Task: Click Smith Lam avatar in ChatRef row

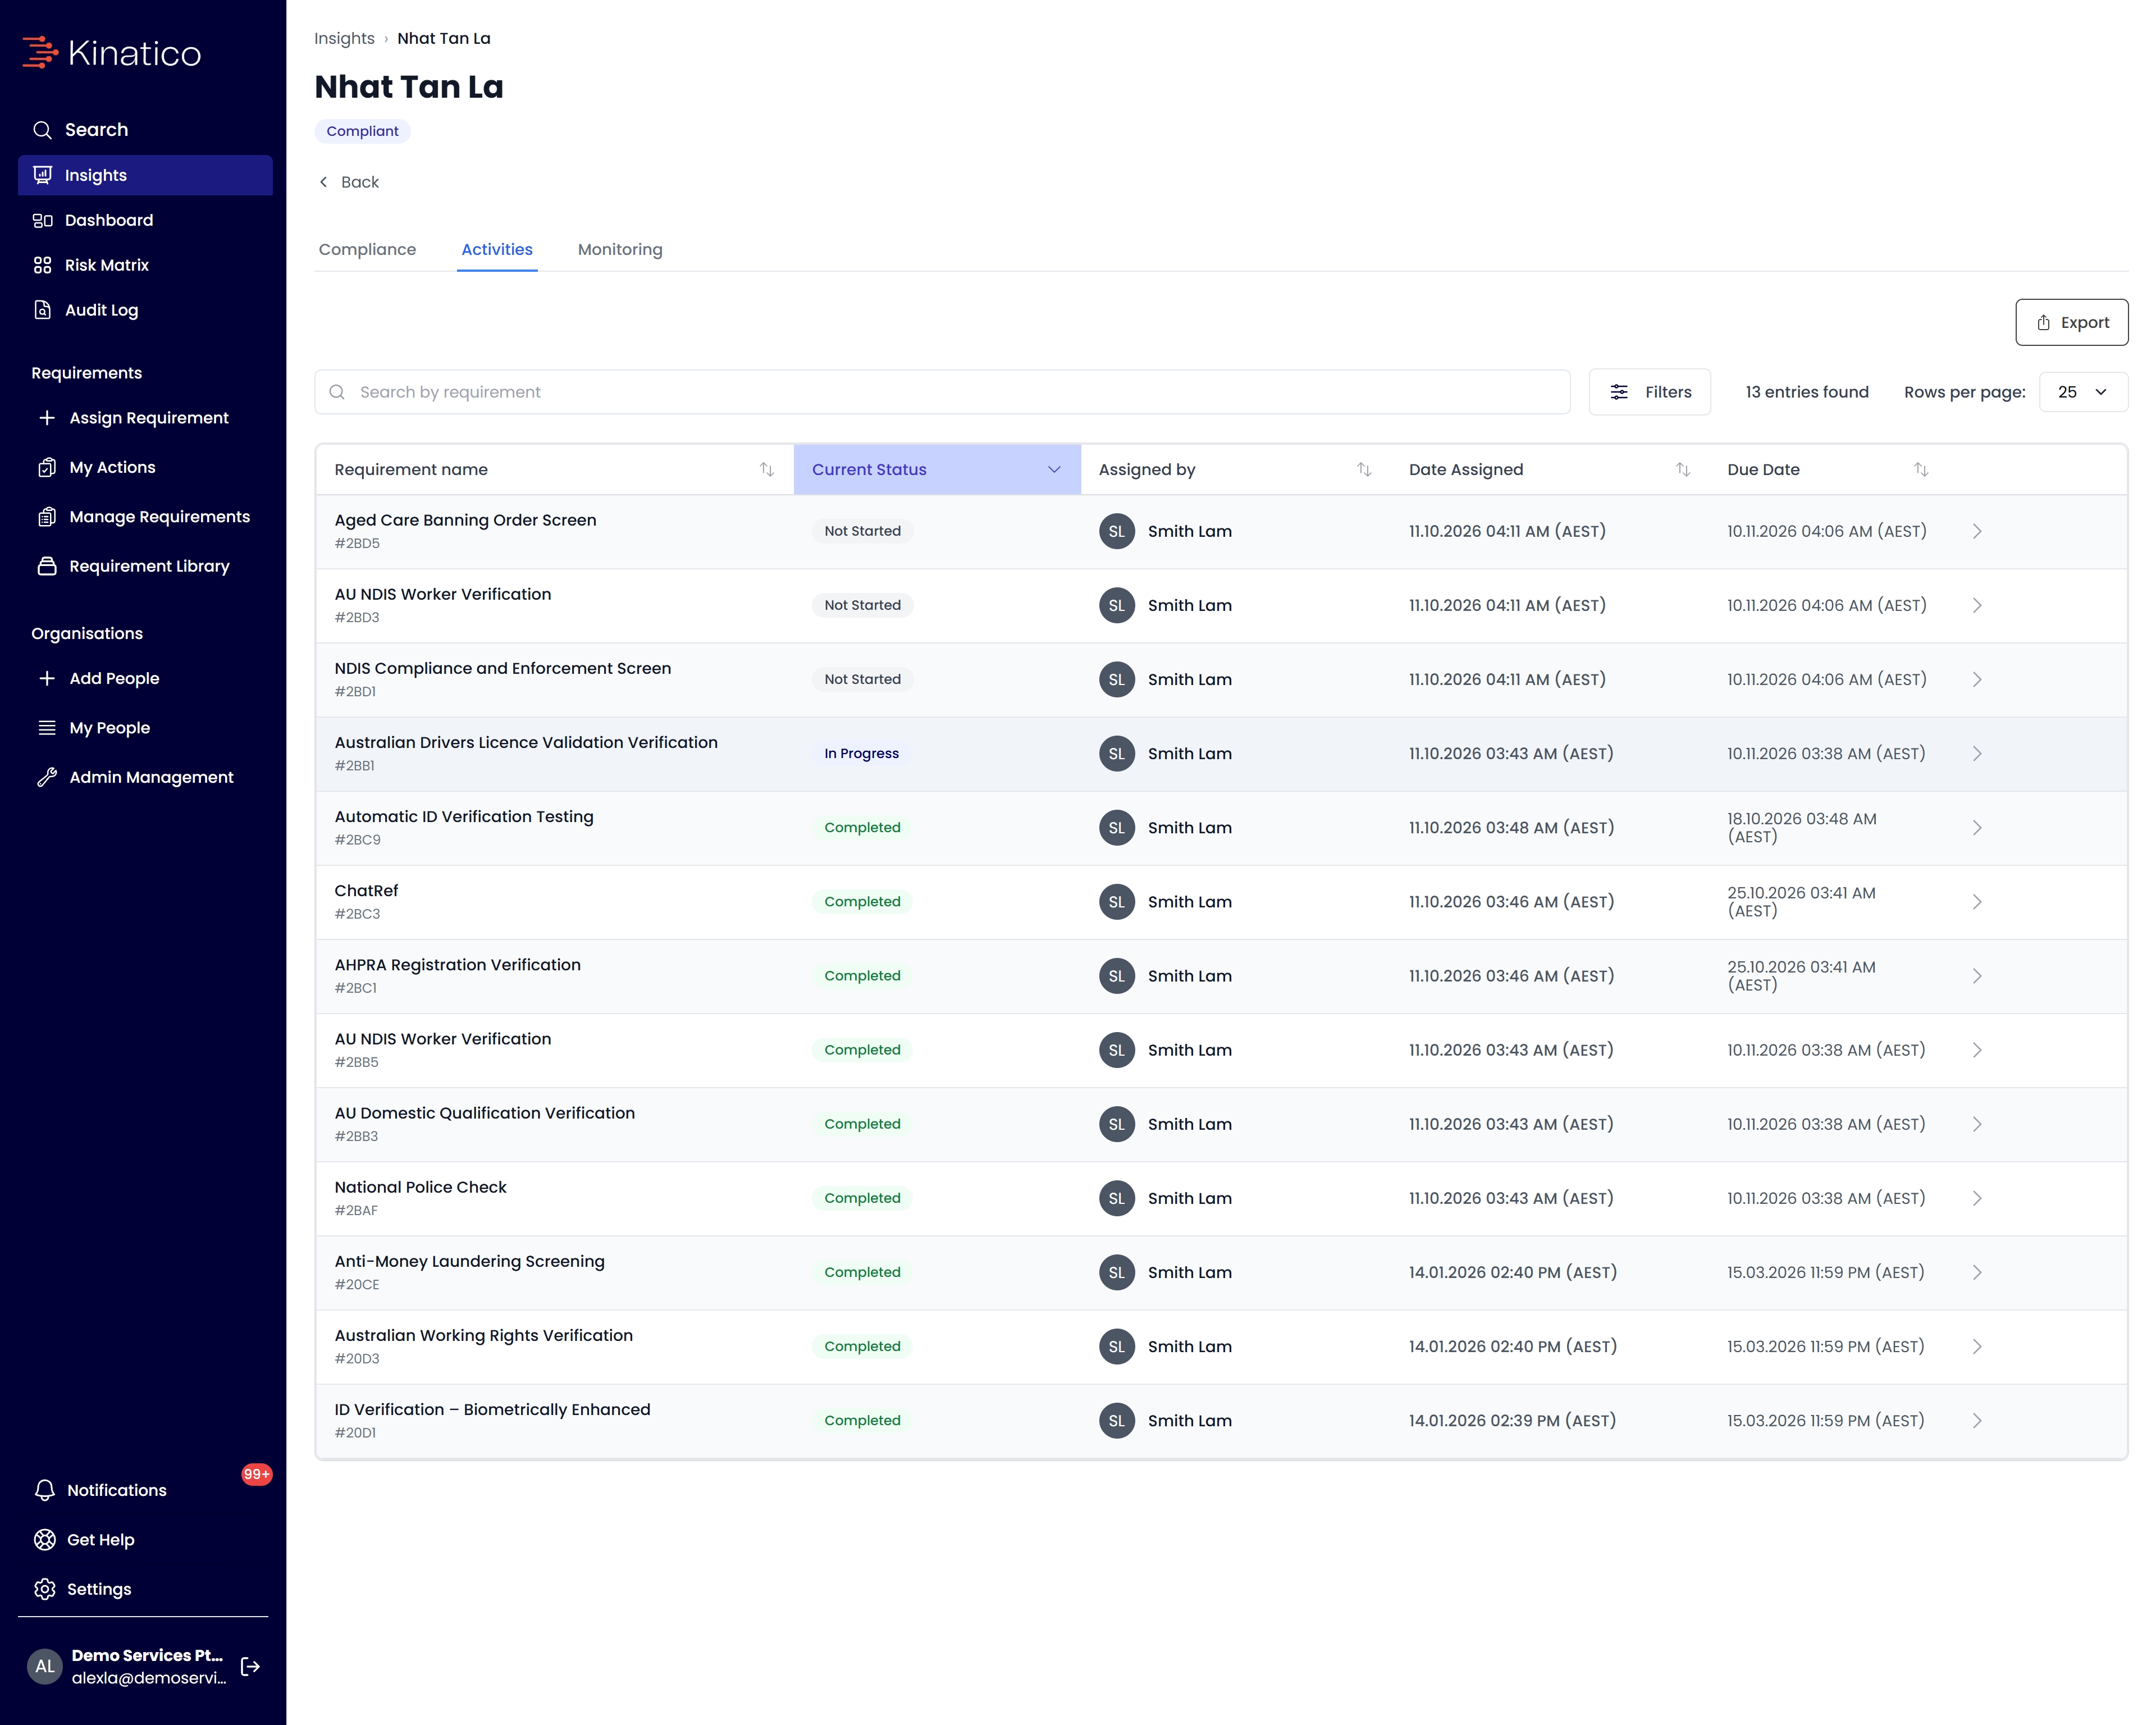Action: click(x=1117, y=901)
